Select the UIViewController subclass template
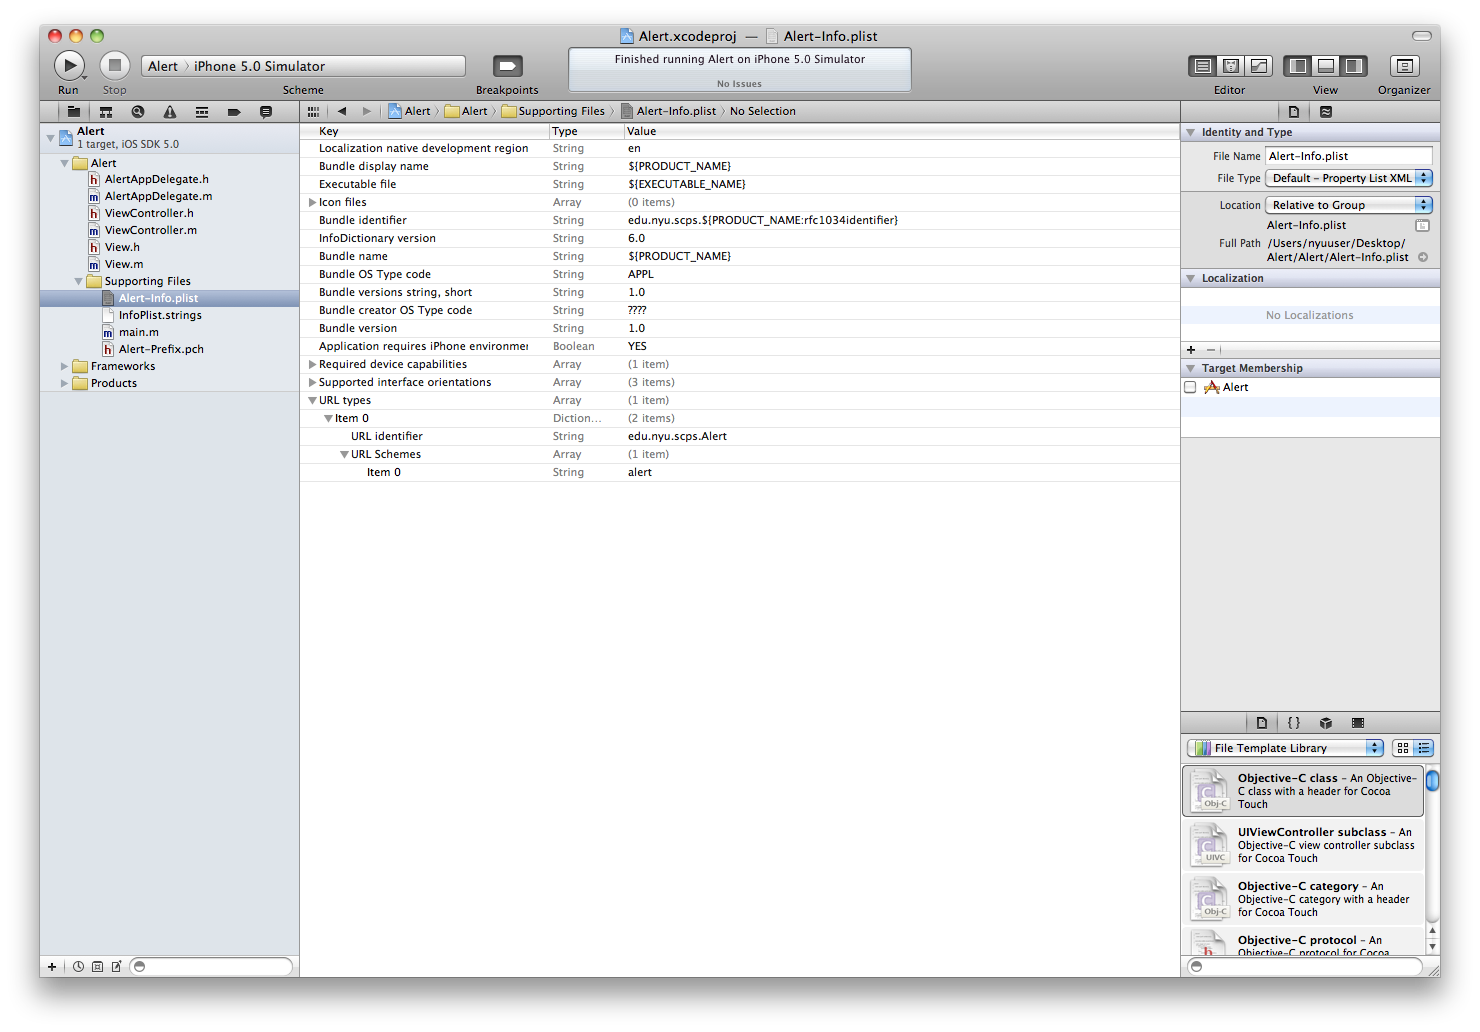Image resolution: width=1480 pixels, height=1032 pixels. pos(1304,845)
